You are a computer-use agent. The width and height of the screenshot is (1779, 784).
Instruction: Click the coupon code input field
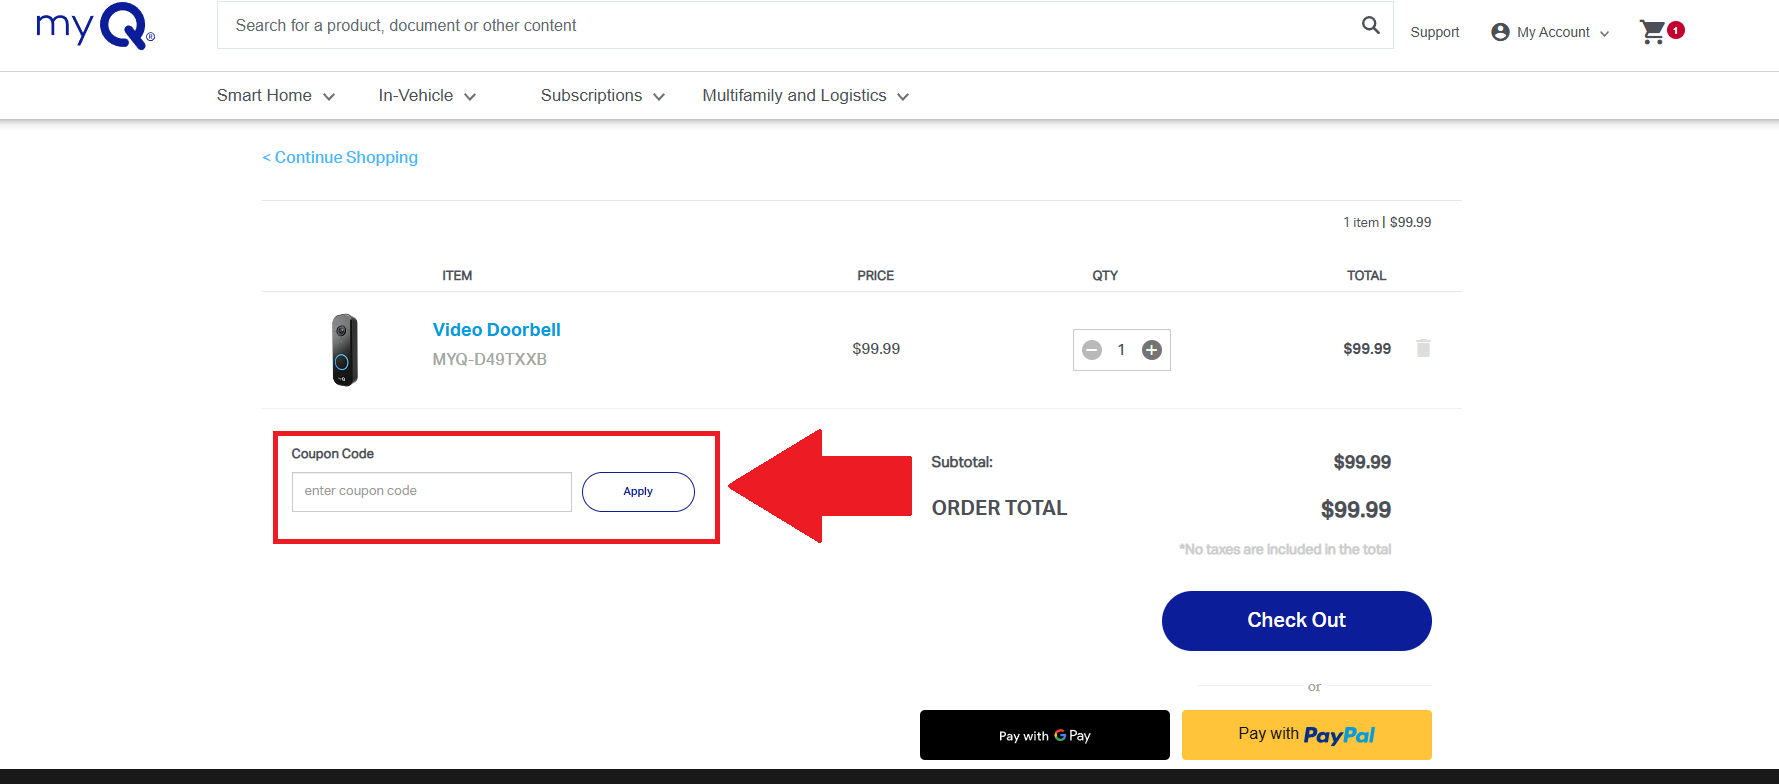[x=431, y=491]
